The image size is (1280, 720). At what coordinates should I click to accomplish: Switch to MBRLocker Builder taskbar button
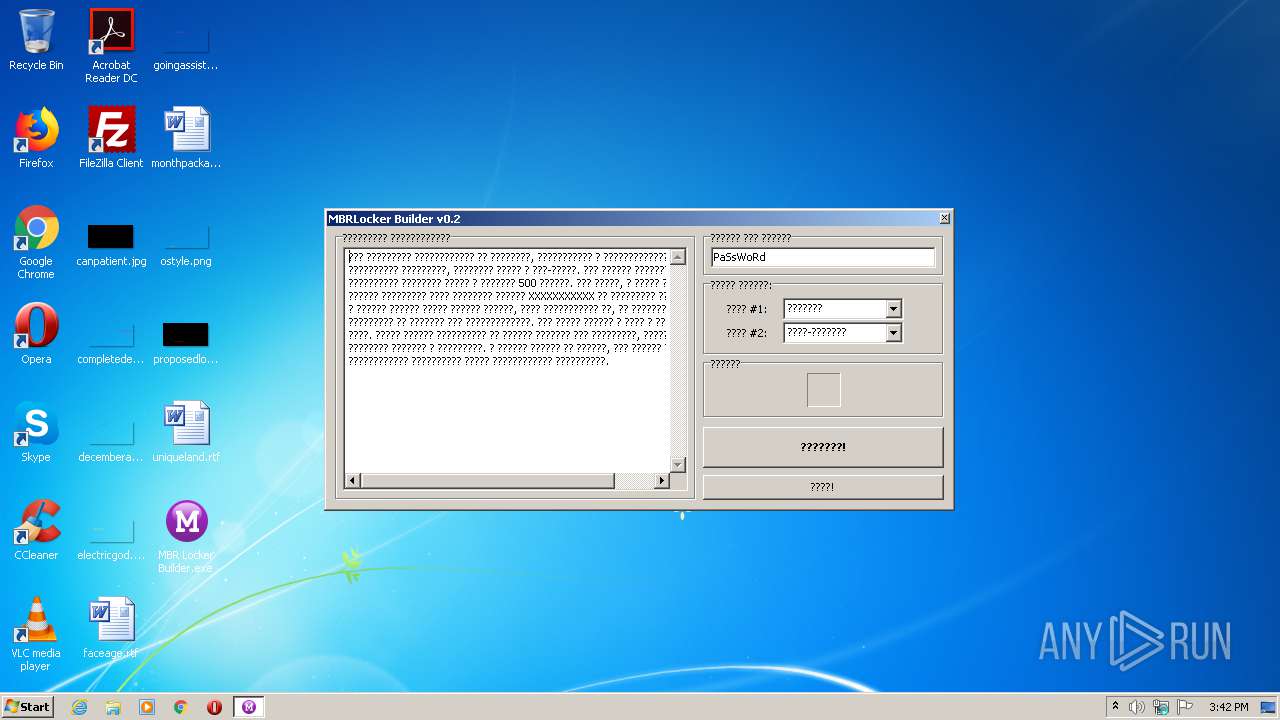click(x=249, y=707)
